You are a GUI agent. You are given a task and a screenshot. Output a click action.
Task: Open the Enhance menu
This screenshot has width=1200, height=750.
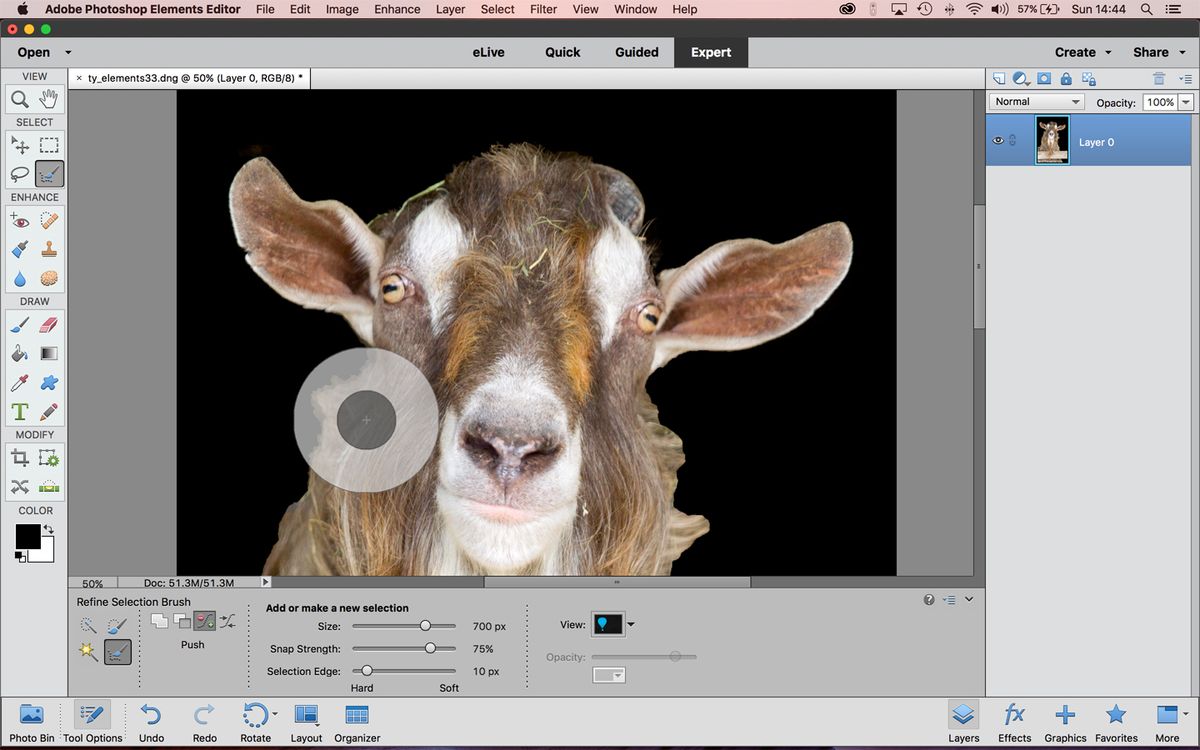click(397, 9)
